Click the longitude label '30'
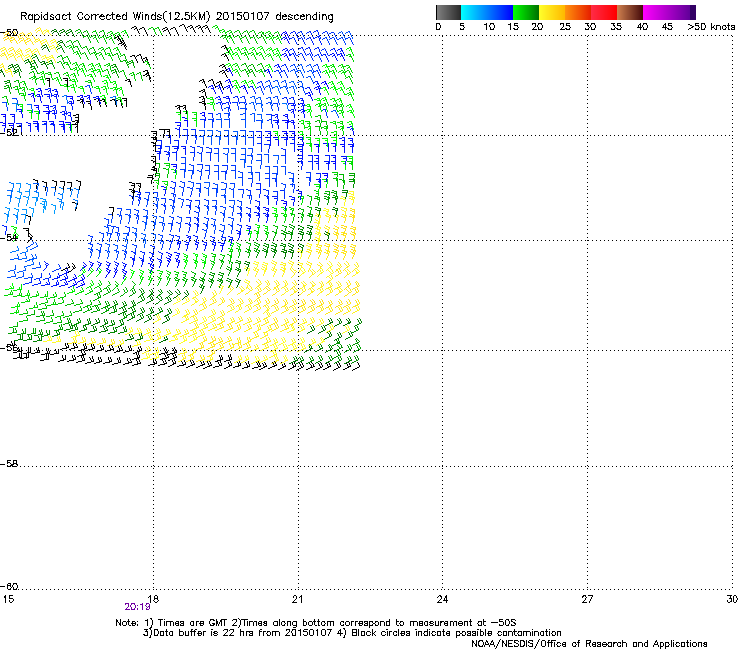 pos(732,599)
